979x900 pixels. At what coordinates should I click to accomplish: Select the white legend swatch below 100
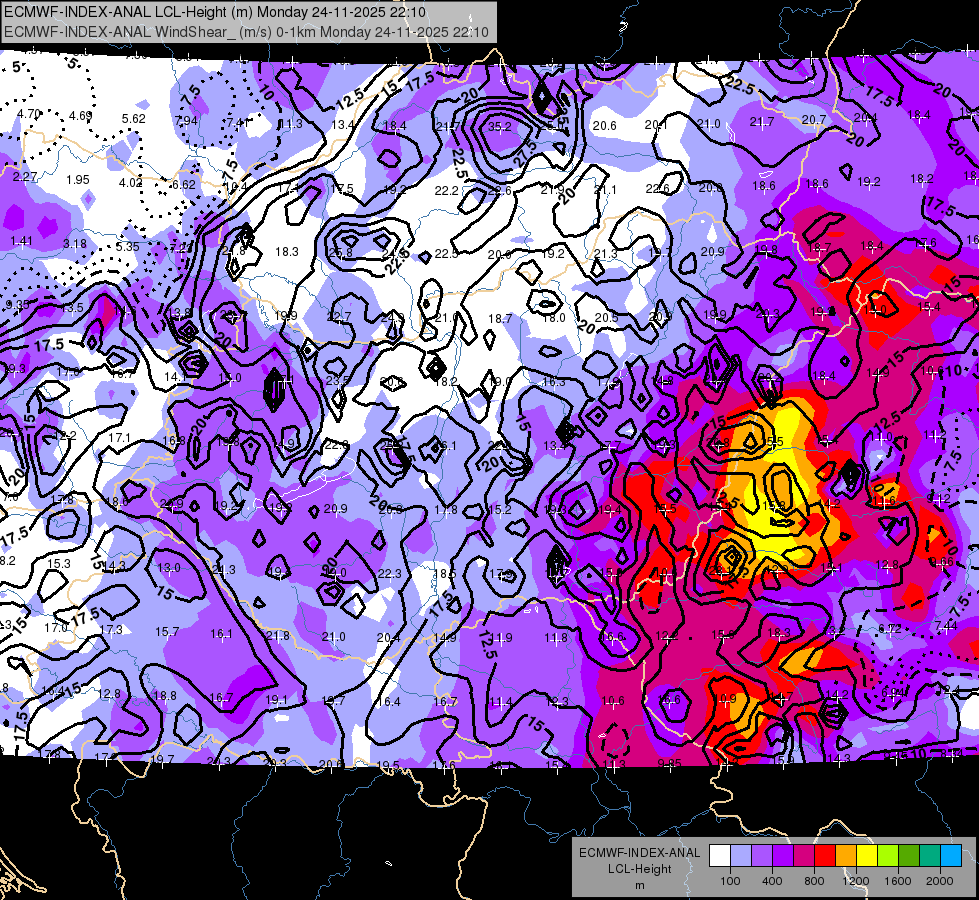[720, 856]
